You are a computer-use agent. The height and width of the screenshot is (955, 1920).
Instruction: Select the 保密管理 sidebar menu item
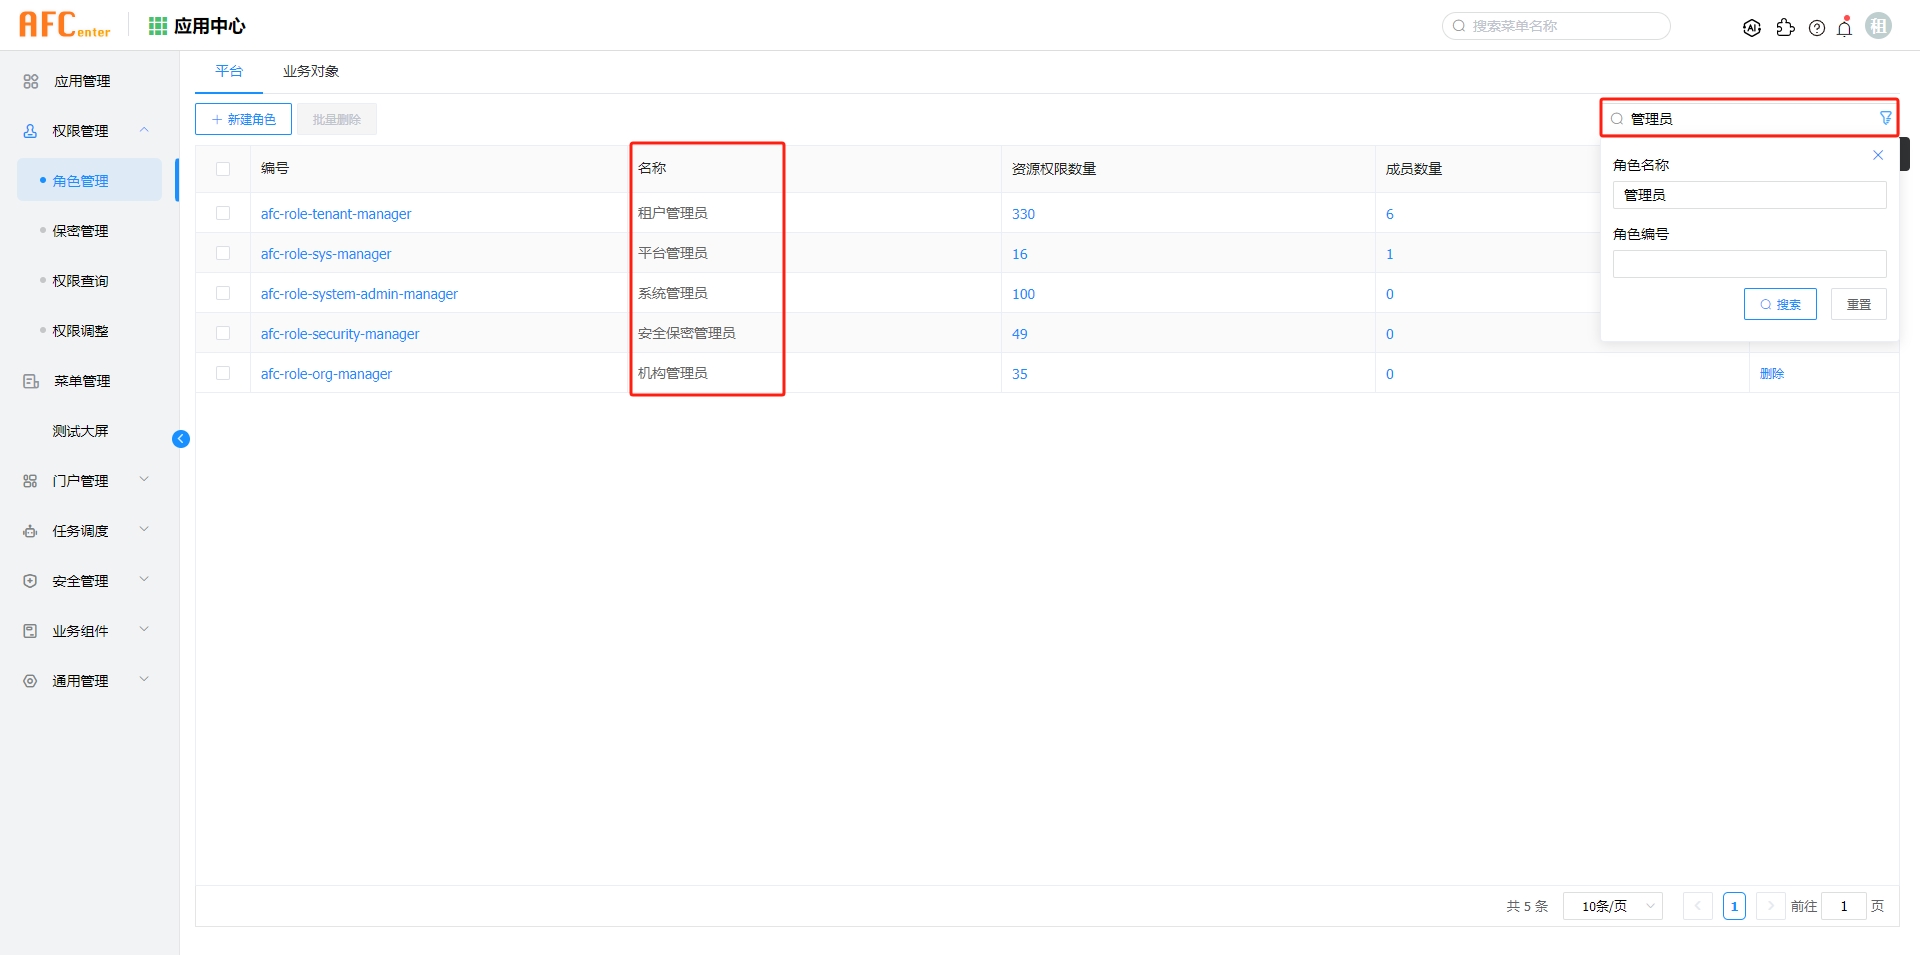click(80, 231)
